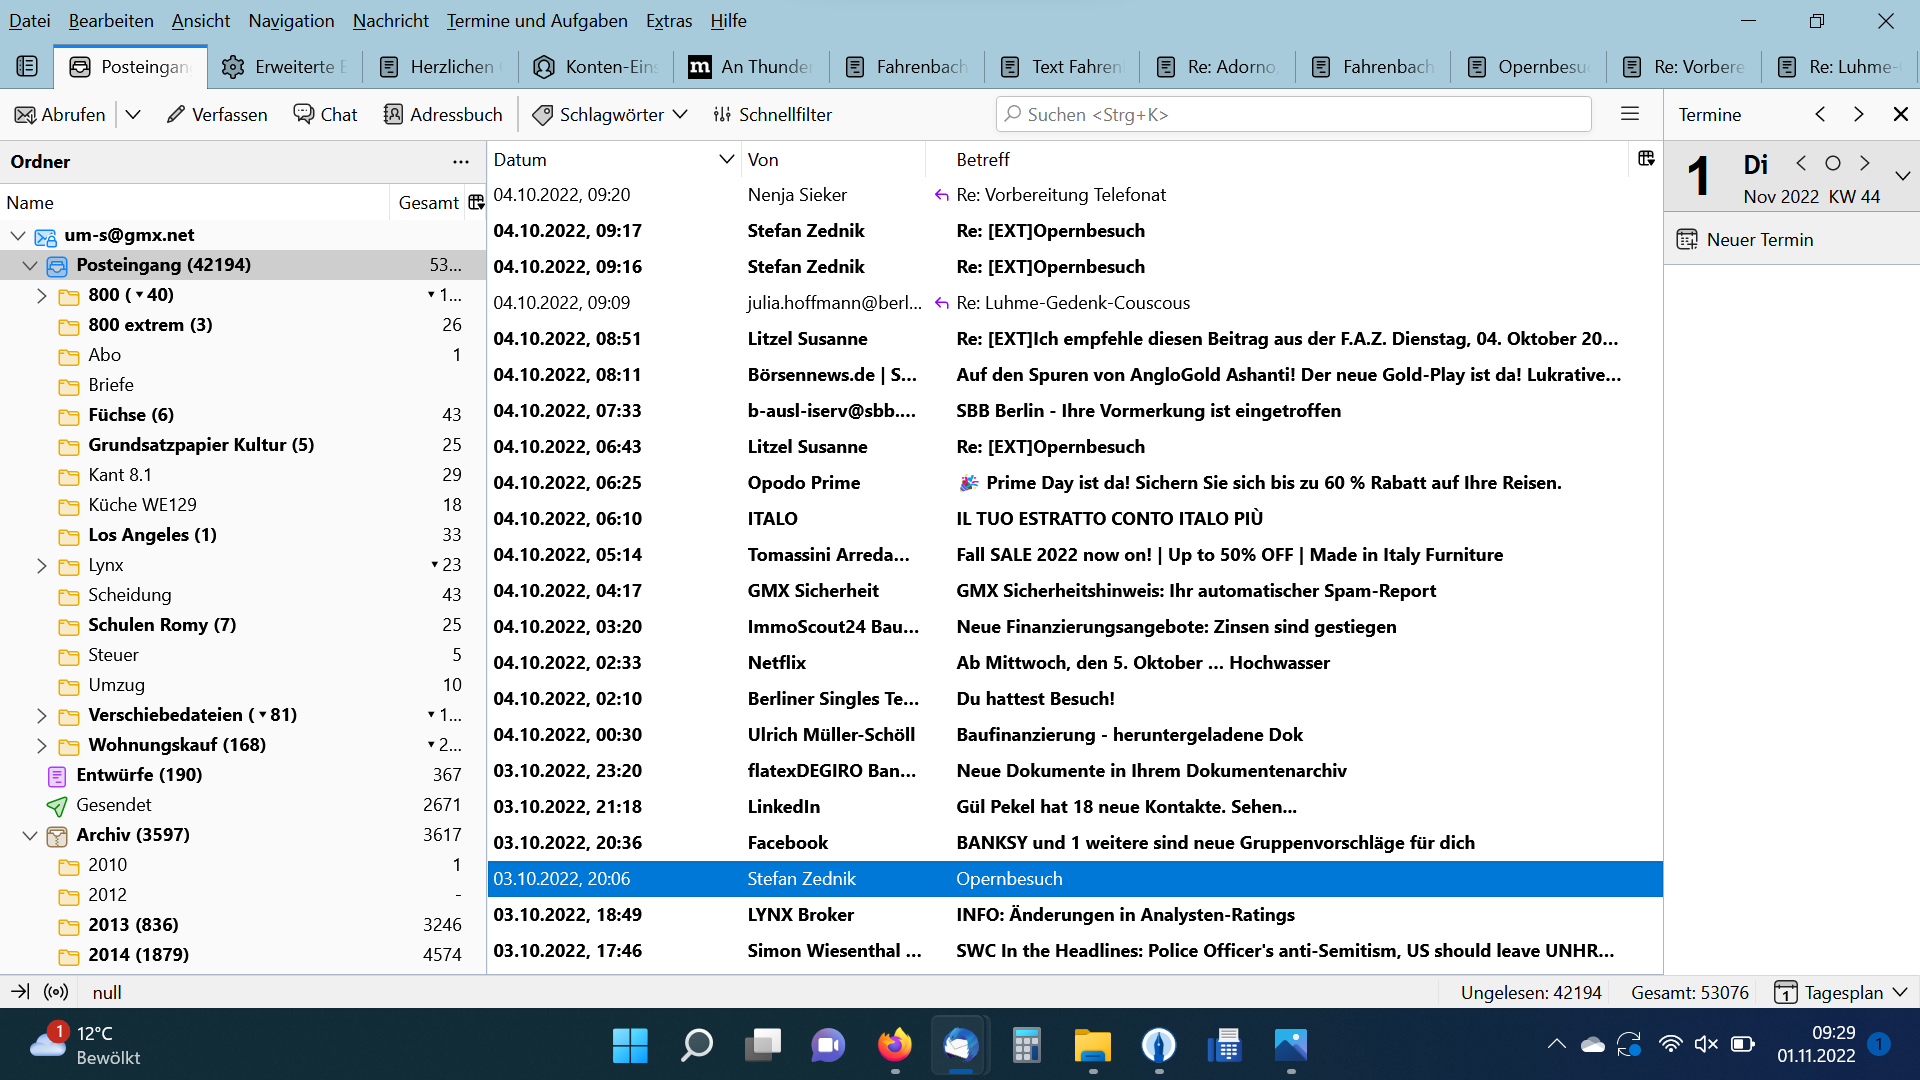Open Firefox from the Windows taskbar
This screenshot has height=1080, width=1920.
click(x=894, y=1046)
